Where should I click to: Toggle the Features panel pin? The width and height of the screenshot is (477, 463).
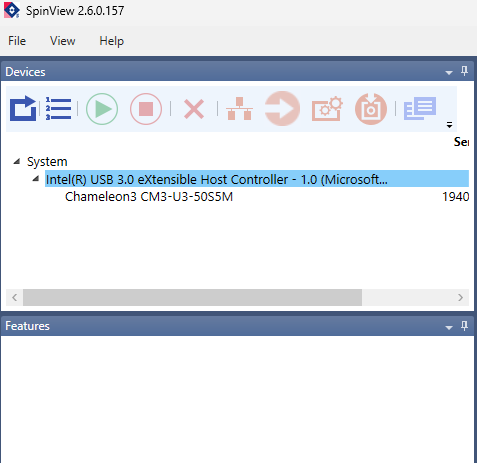tap(464, 326)
